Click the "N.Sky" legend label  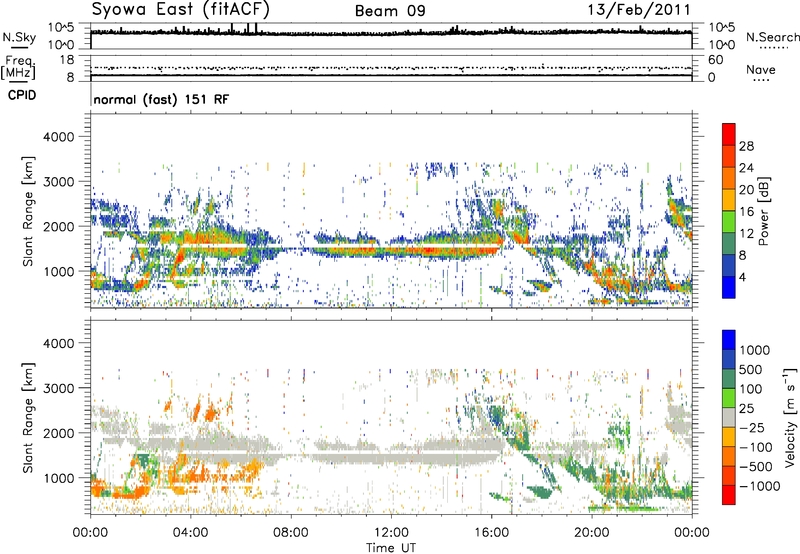(x=19, y=38)
